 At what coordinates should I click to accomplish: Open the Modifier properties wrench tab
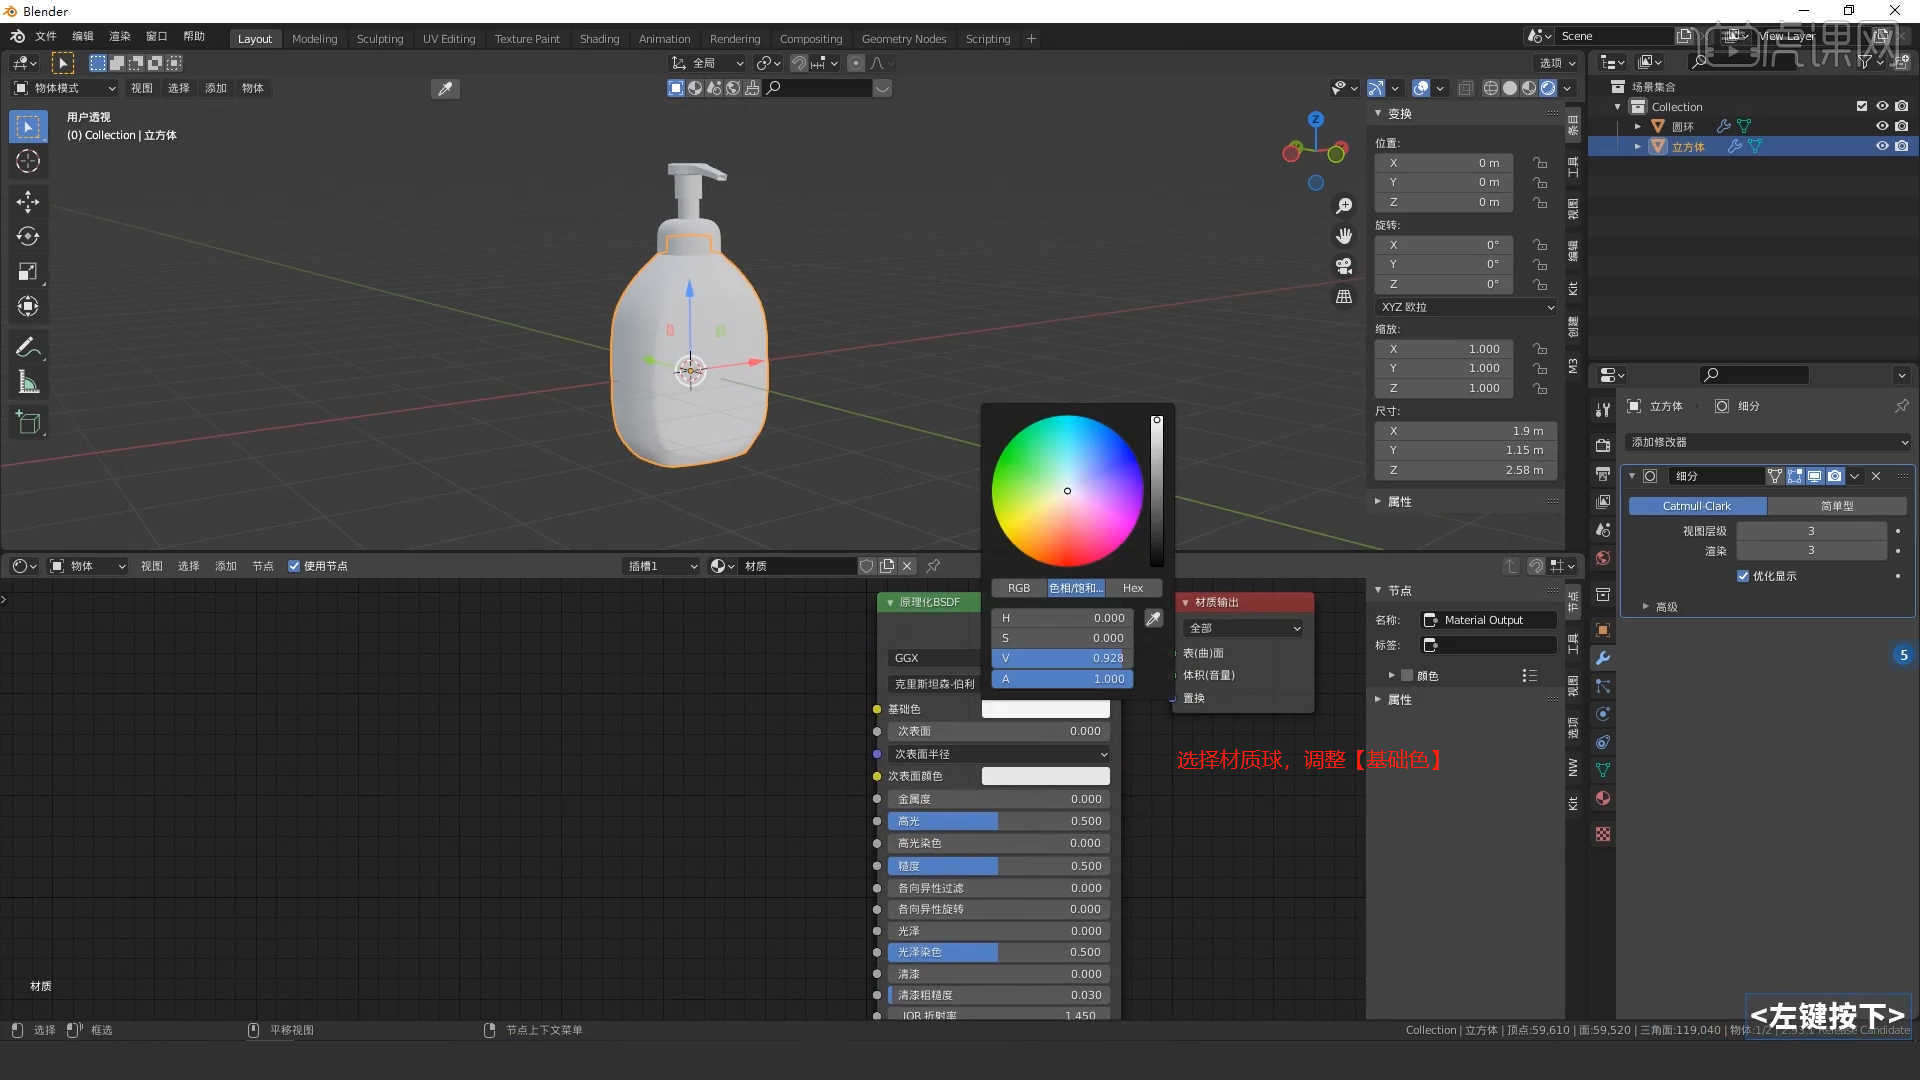point(1603,658)
